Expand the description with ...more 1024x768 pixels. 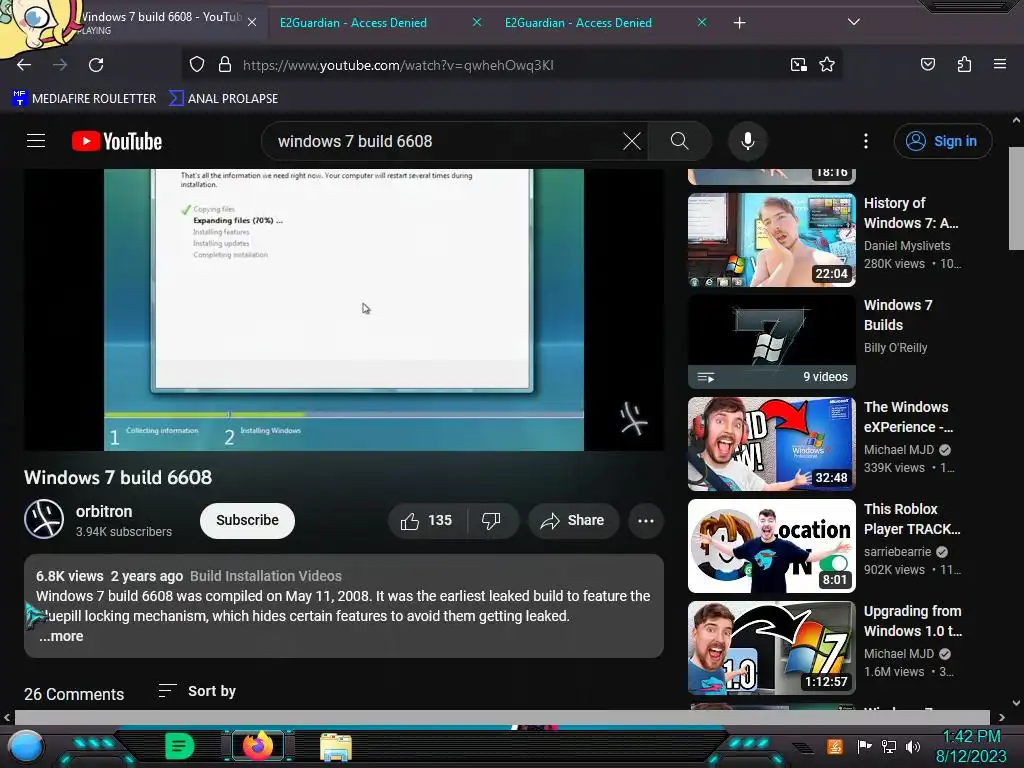[x=61, y=636]
